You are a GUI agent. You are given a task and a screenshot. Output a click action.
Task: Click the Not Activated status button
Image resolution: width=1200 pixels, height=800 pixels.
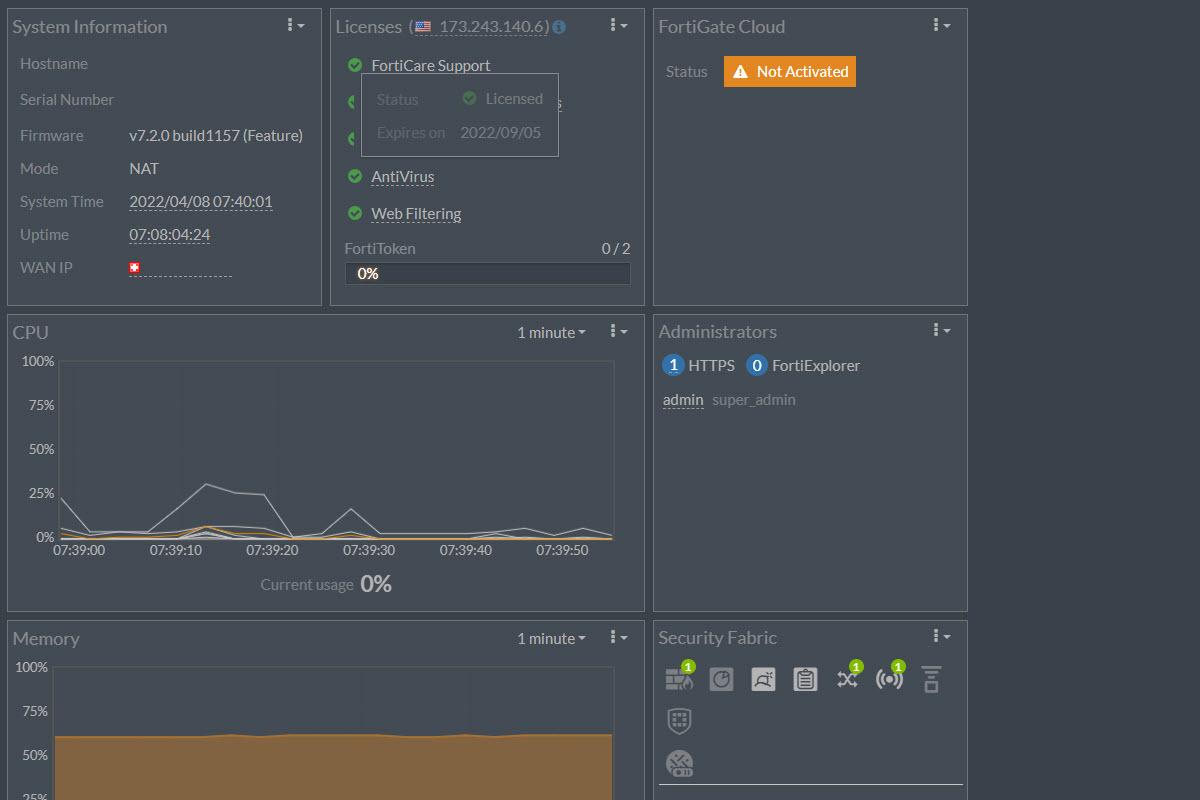(790, 72)
